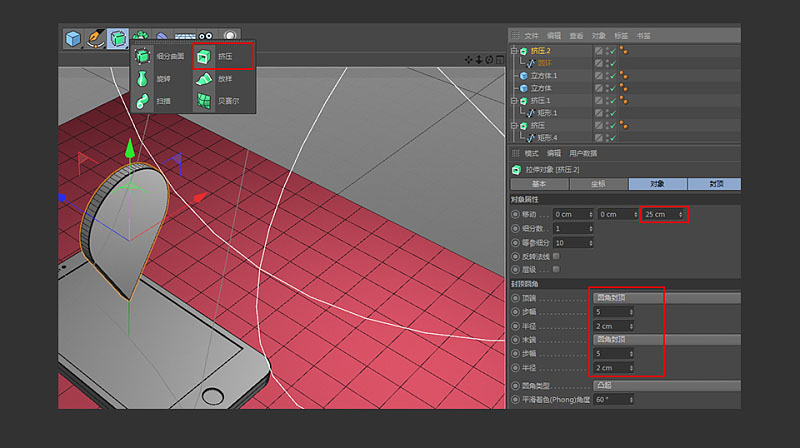The height and width of the screenshot is (448, 800).
Task: Increase the 细分数 value stepper
Action: (591, 227)
